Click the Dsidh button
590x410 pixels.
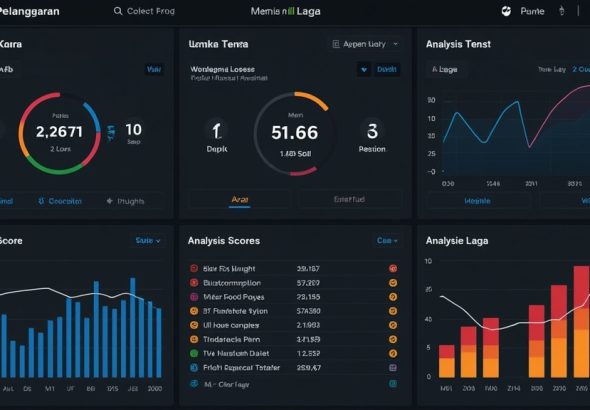[387, 70]
